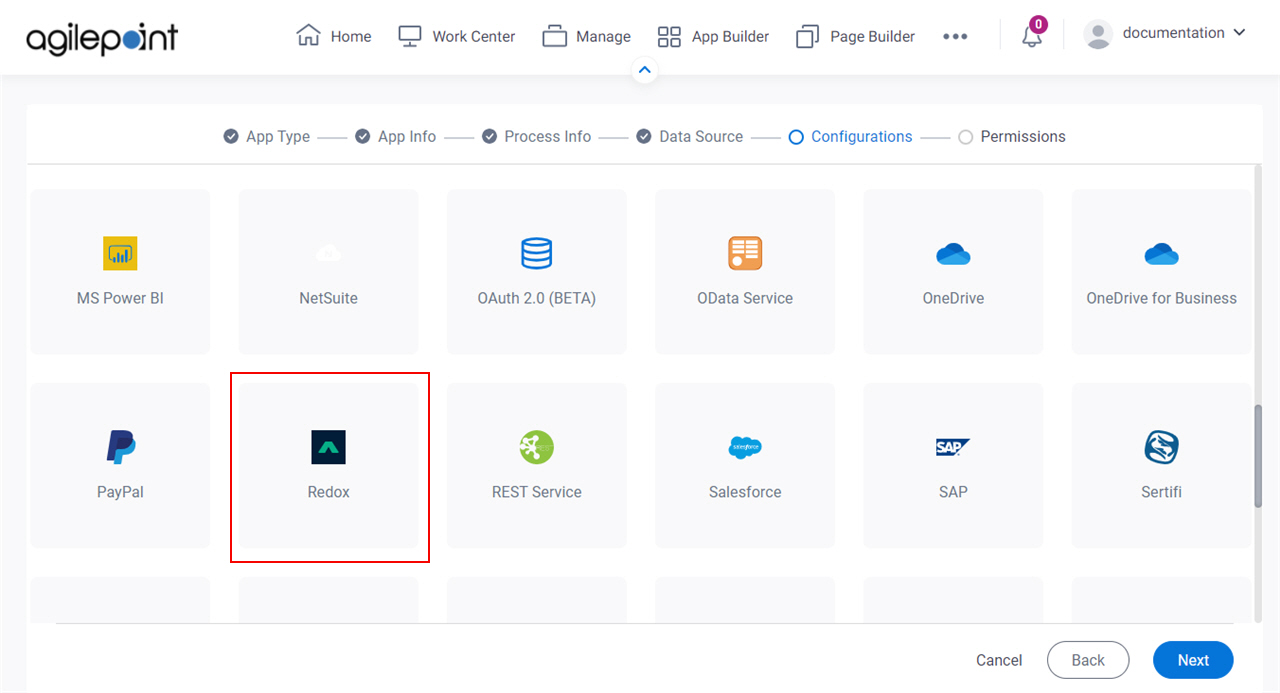Select the OData Service icon
Viewport: 1280px width, 693px height.
tap(745, 253)
